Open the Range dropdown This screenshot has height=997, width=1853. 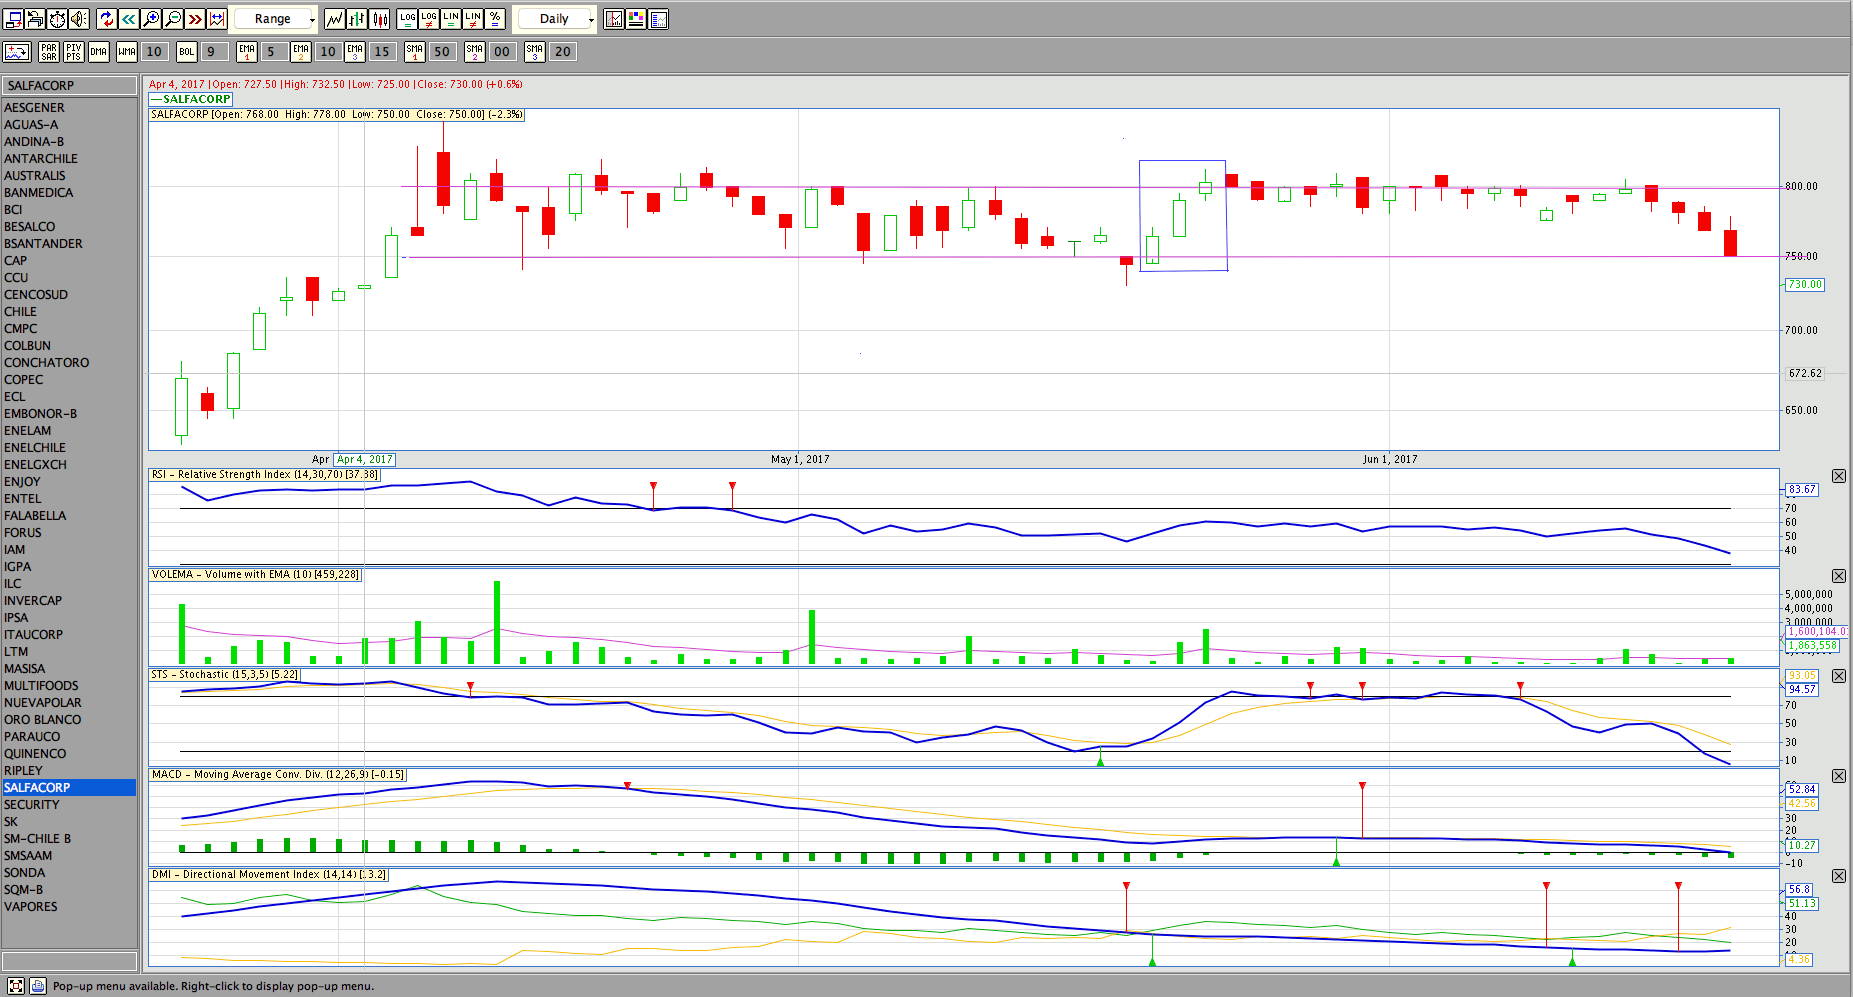click(274, 19)
